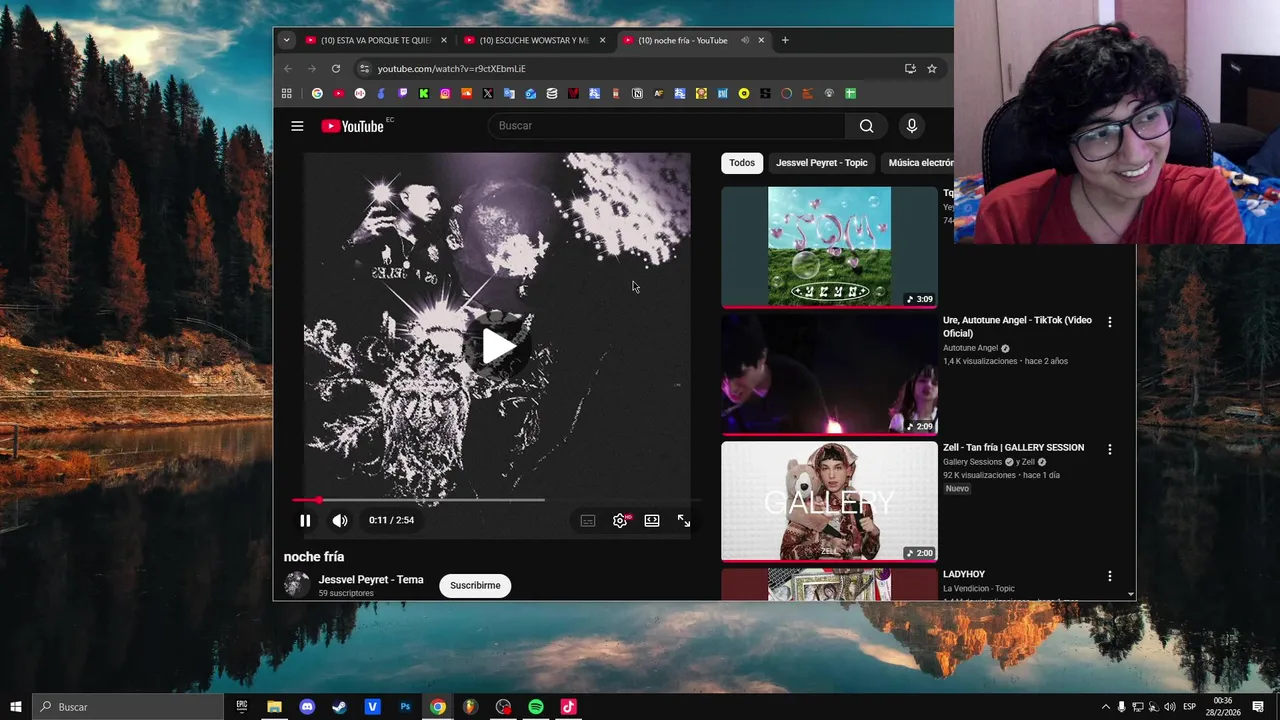Select the Música electrónica filter chip
Image resolution: width=1280 pixels, height=720 pixels.
918,163
